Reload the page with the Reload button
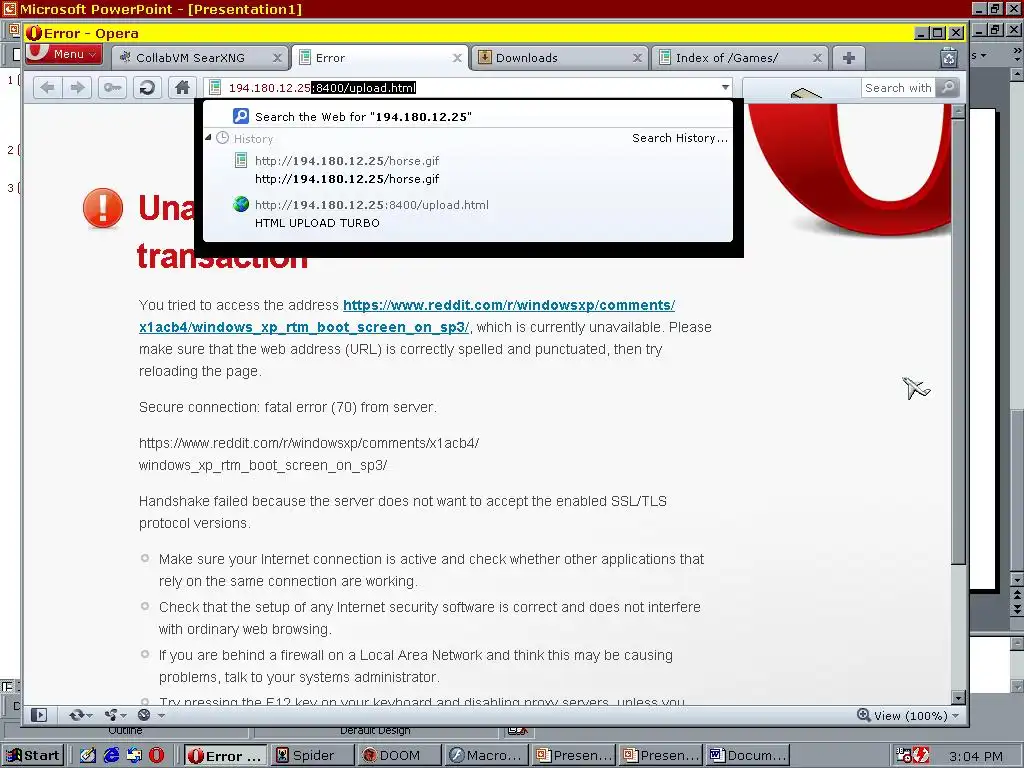1024x768 pixels. click(147, 88)
